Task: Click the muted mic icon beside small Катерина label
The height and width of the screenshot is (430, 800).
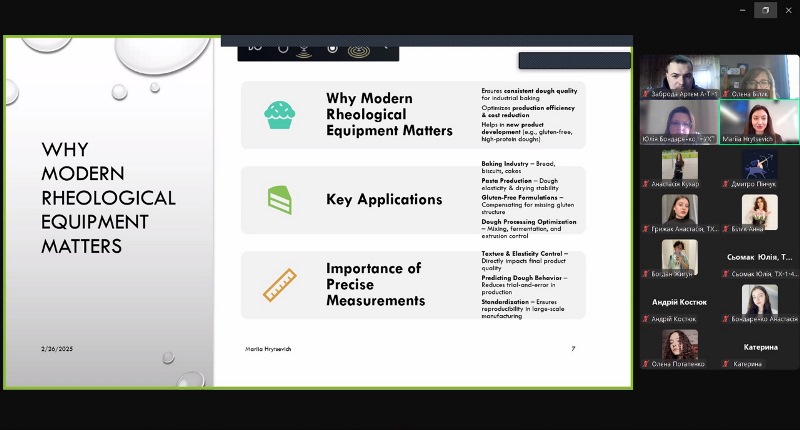Action: coord(726,364)
